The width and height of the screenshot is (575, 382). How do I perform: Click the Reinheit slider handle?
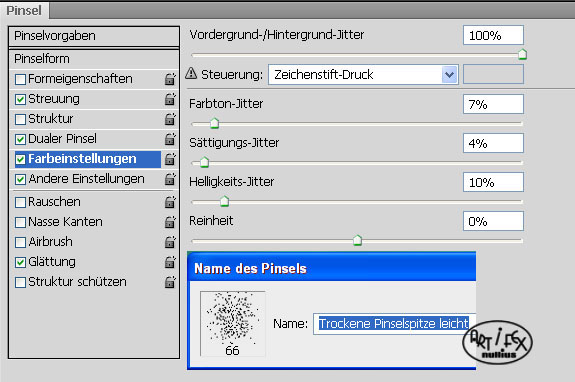pos(357,240)
